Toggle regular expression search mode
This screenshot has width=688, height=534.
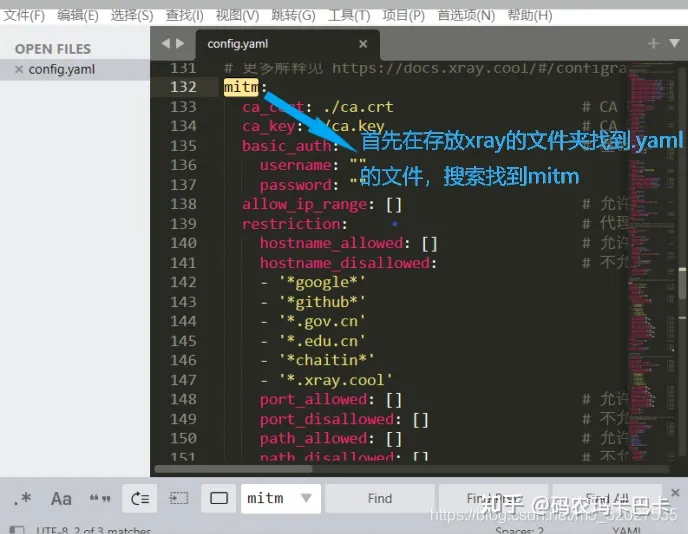[22, 498]
